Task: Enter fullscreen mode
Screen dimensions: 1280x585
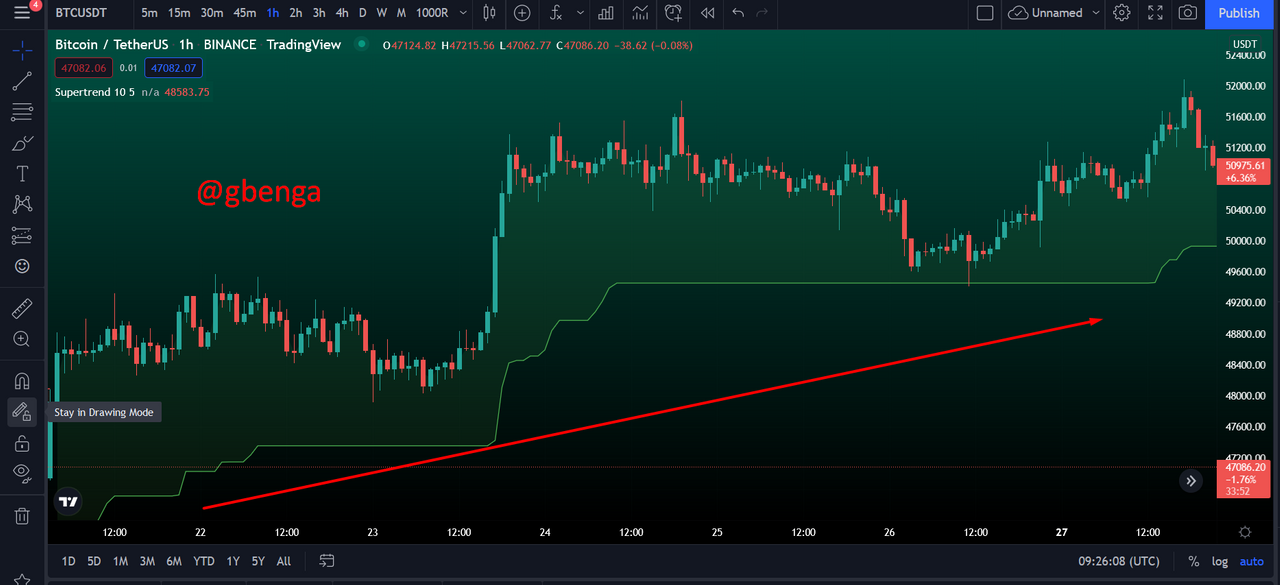Action: click(x=1155, y=13)
